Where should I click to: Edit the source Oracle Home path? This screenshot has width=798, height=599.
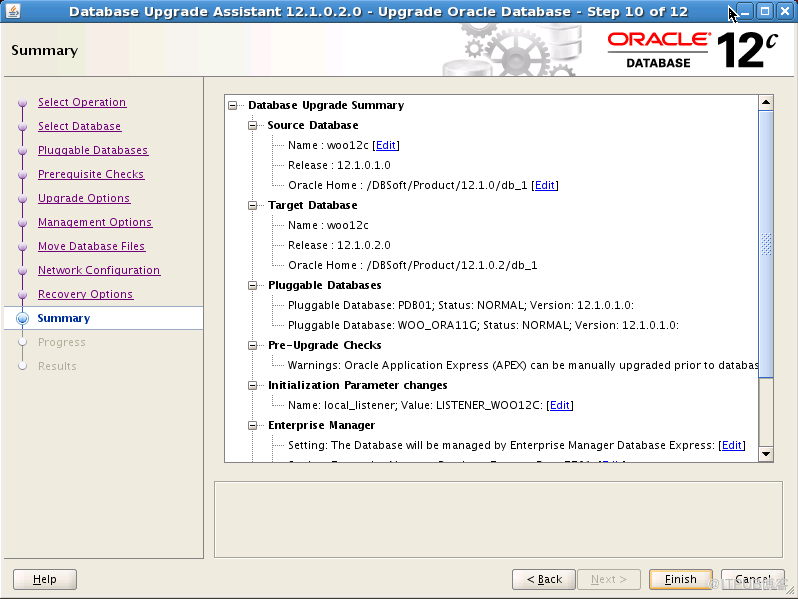click(545, 185)
